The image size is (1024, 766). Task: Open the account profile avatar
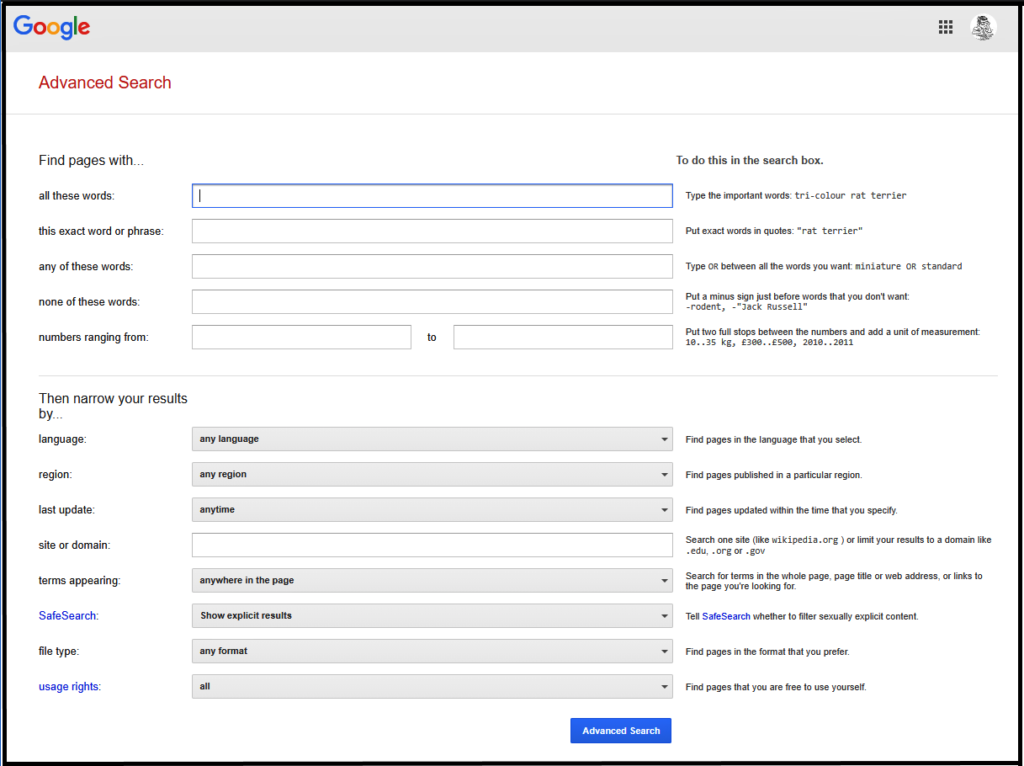(x=983, y=27)
